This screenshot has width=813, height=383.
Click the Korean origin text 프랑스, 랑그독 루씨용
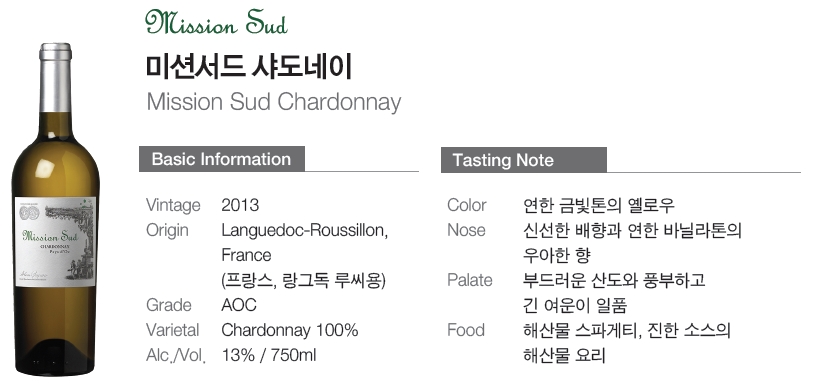click(x=303, y=280)
